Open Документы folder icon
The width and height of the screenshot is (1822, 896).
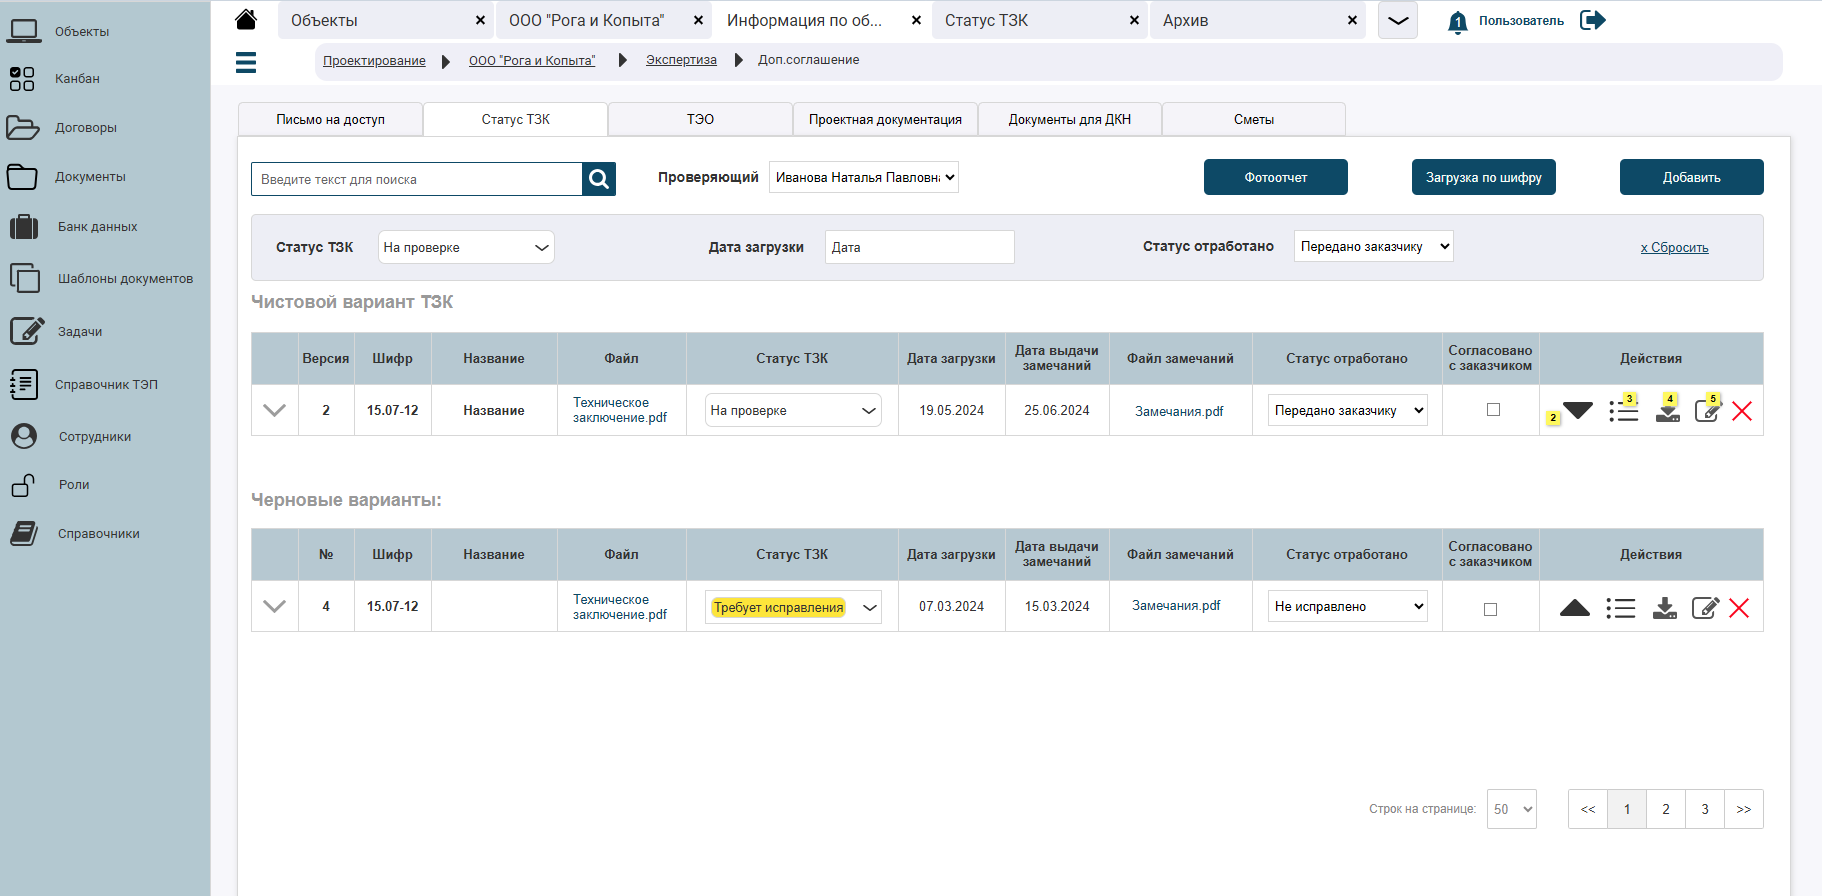22,177
